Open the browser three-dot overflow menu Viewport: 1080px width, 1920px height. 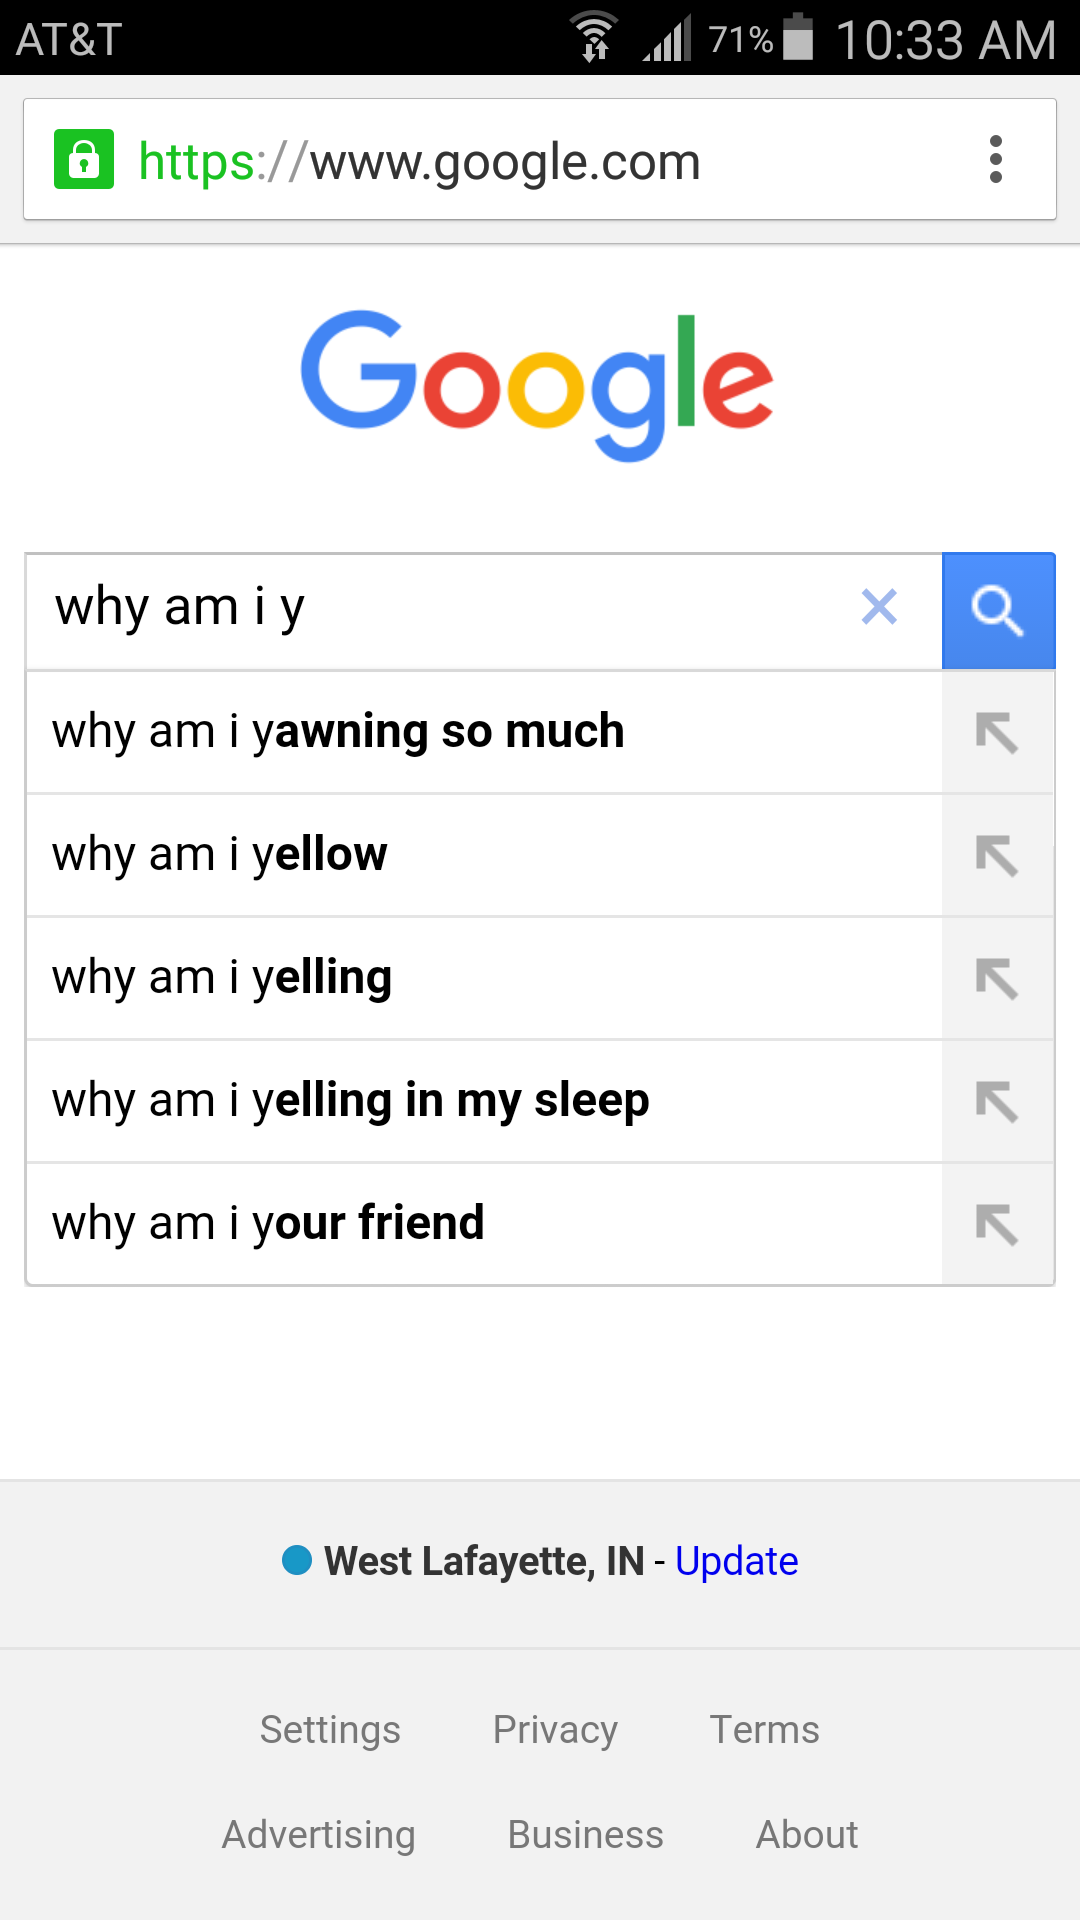(995, 160)
